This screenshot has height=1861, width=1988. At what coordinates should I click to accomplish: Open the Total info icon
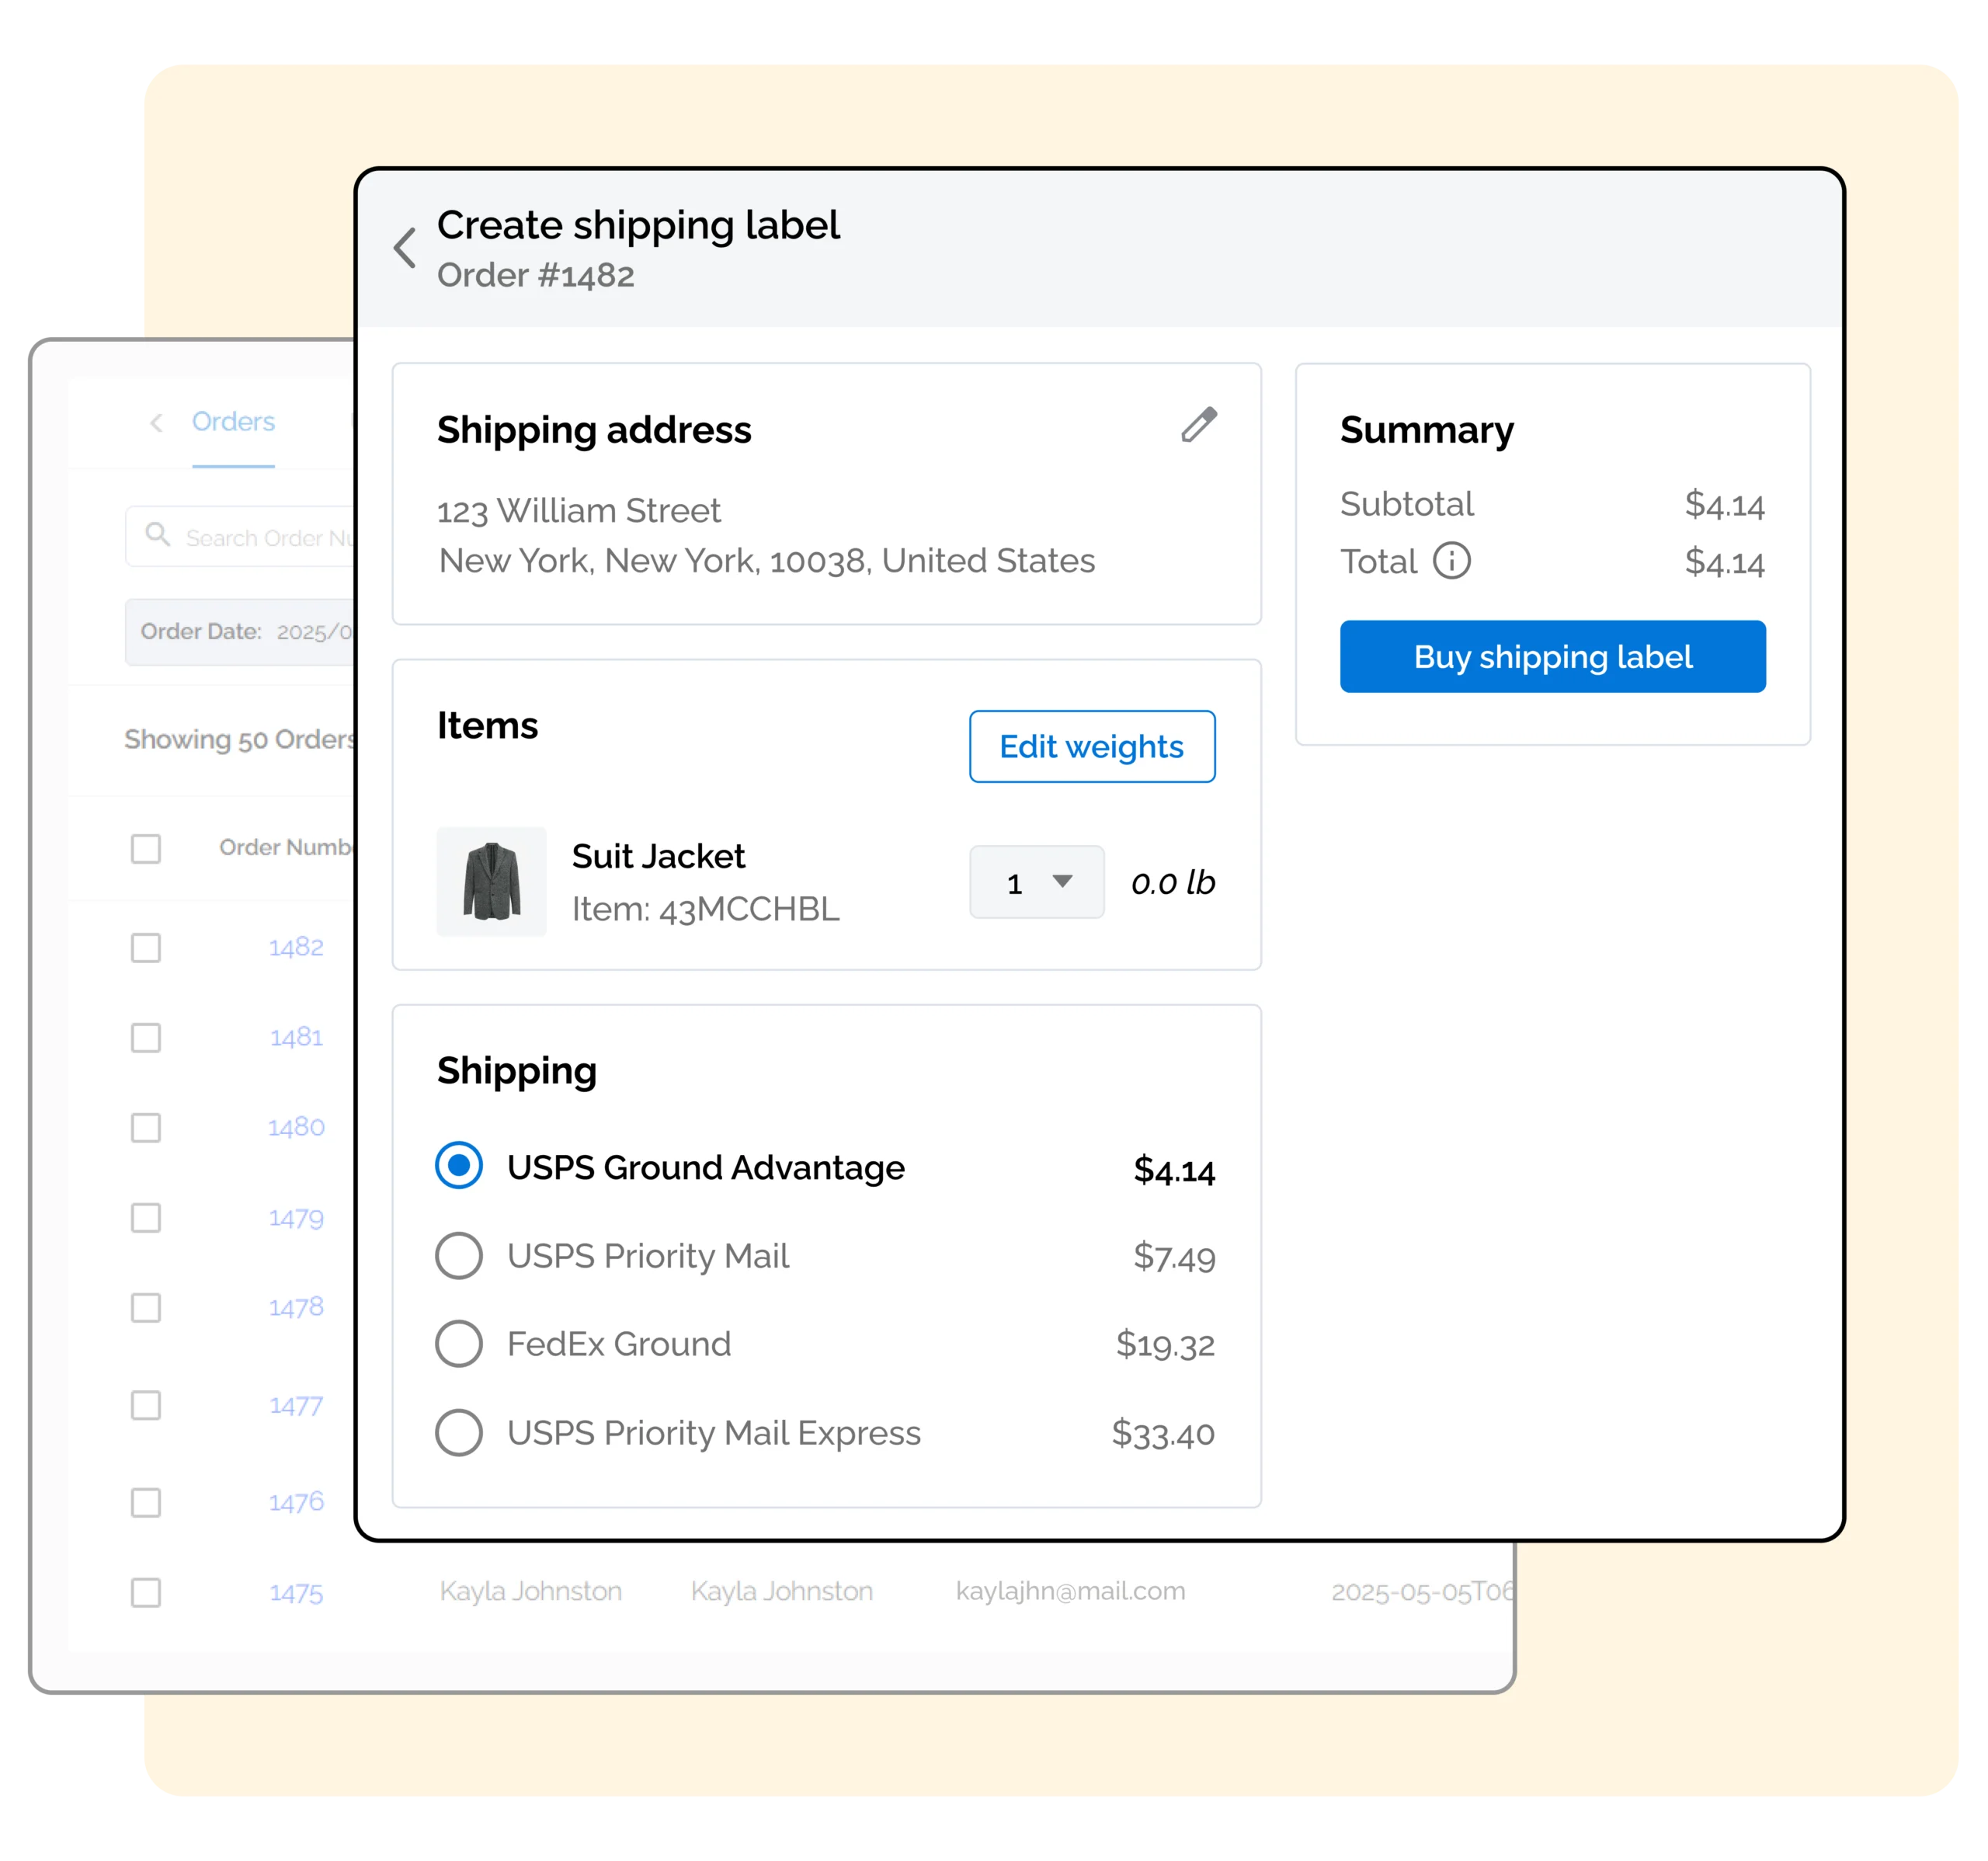coord(1451,561)
